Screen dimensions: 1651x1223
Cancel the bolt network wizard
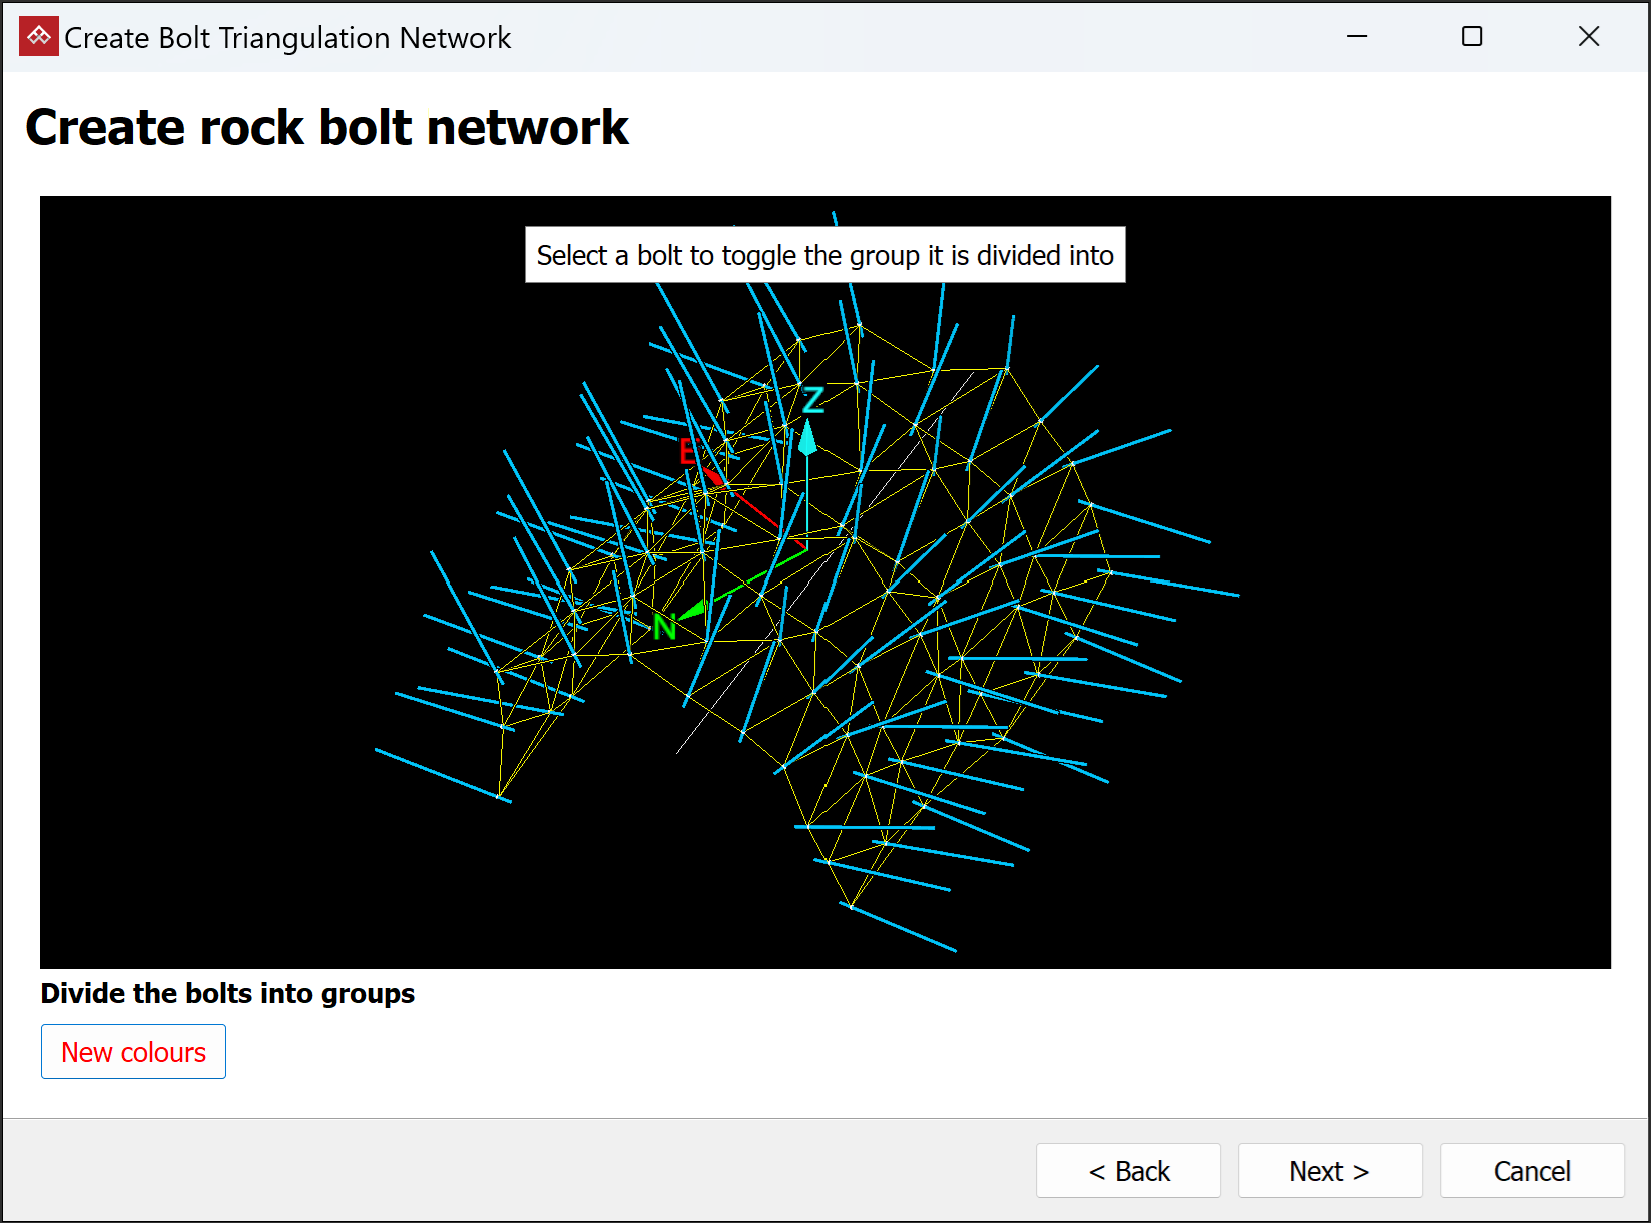click(x=1531, y=1170)
